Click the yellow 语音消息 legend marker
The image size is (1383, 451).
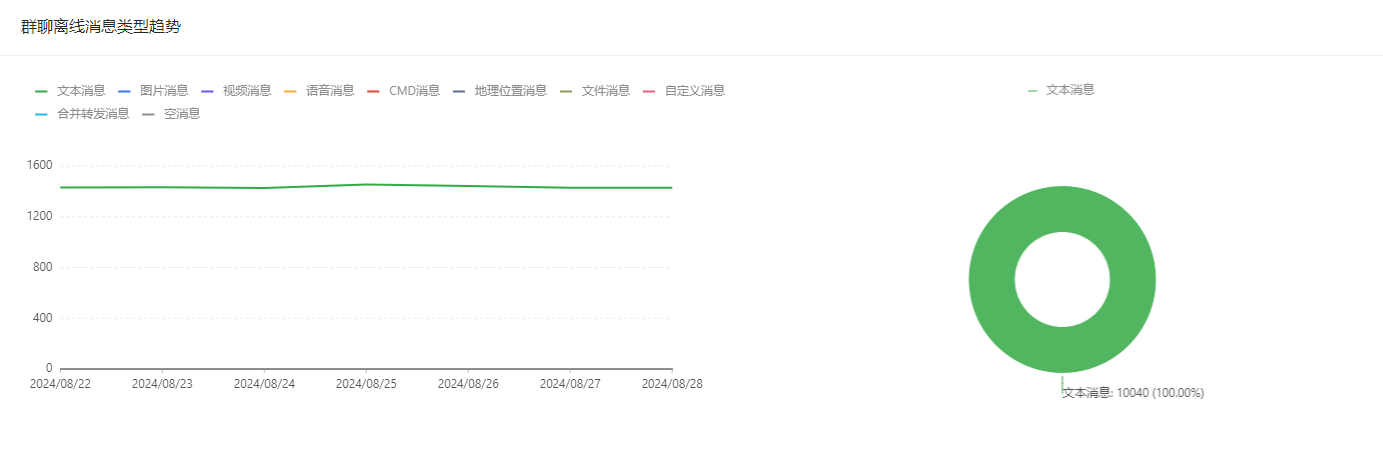coord(291,91)
